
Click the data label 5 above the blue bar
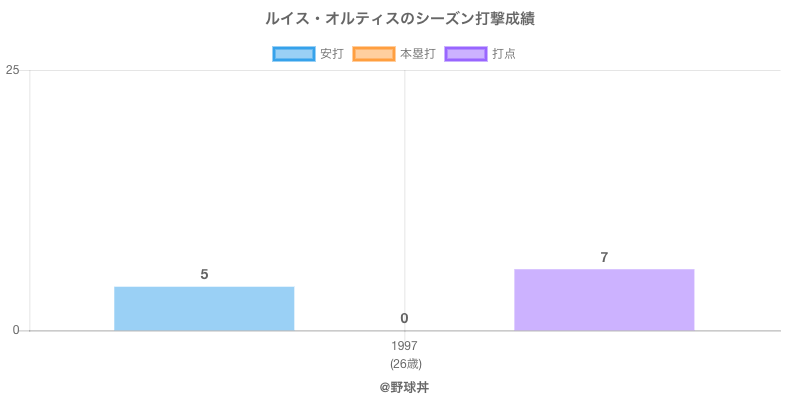click(204, 274)
